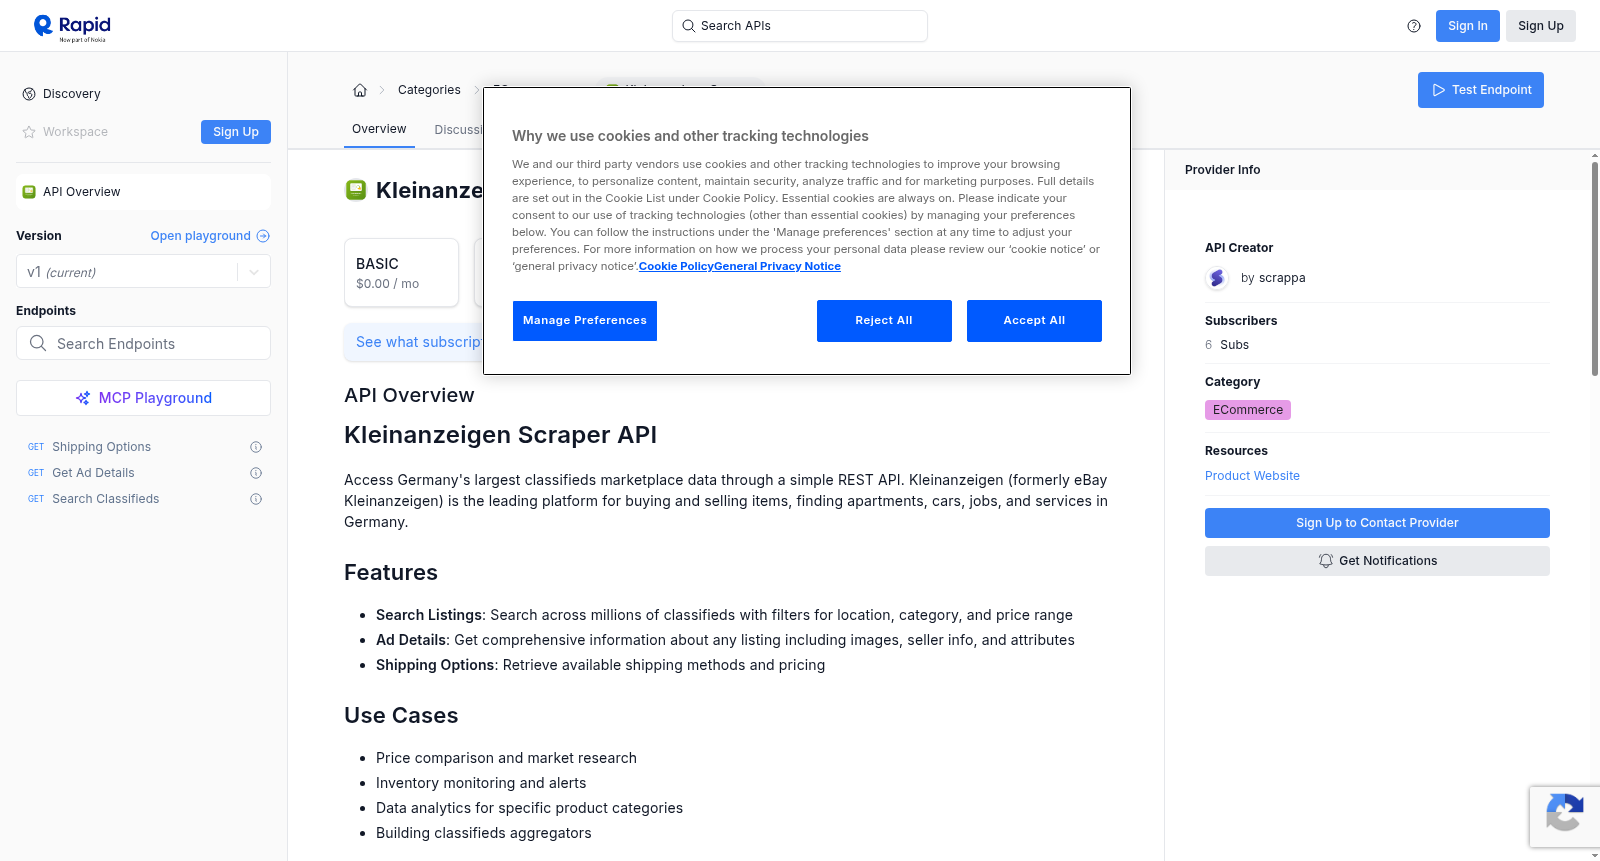Click the Search Endpoints magnifier icon
The height and width of the screenshot is (861, 1600).
tap(38, 343)
